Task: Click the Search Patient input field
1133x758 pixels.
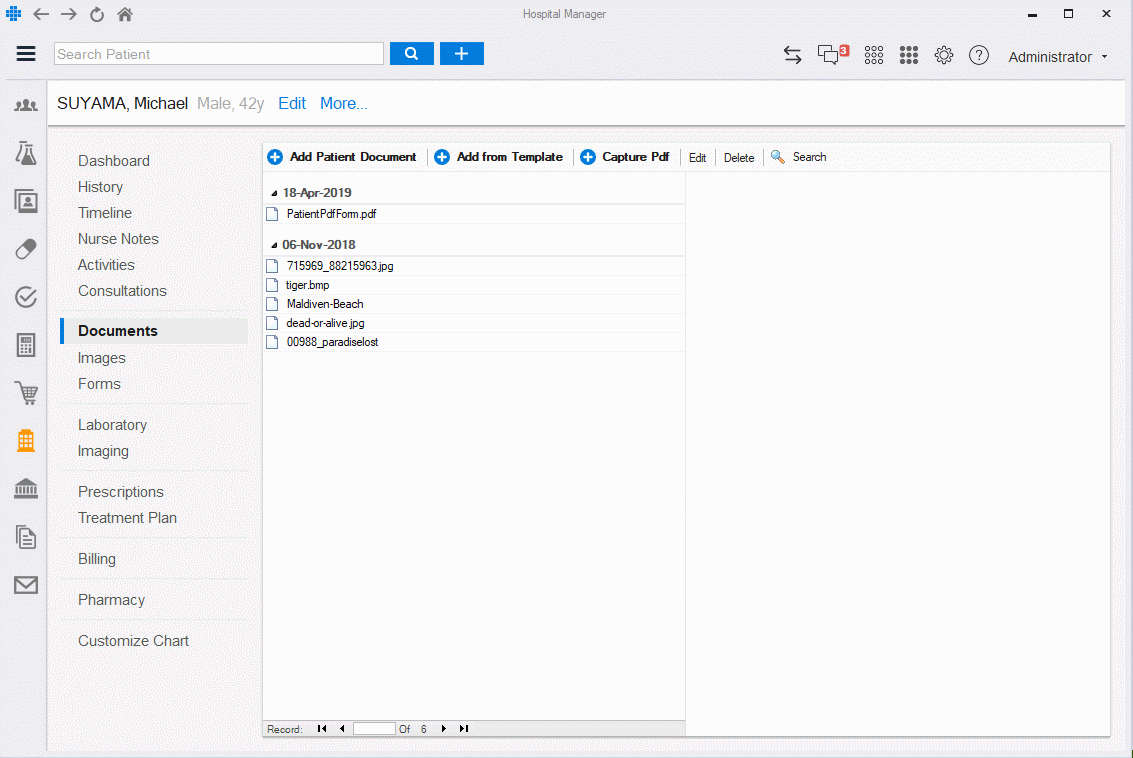Action: coord(219,54)
